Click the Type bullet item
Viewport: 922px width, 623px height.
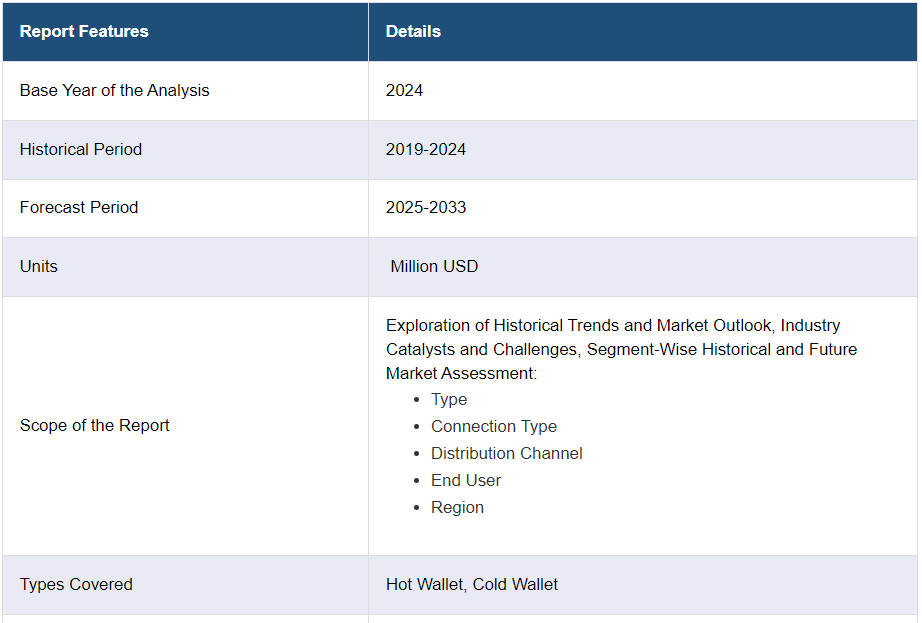point(449,399)
